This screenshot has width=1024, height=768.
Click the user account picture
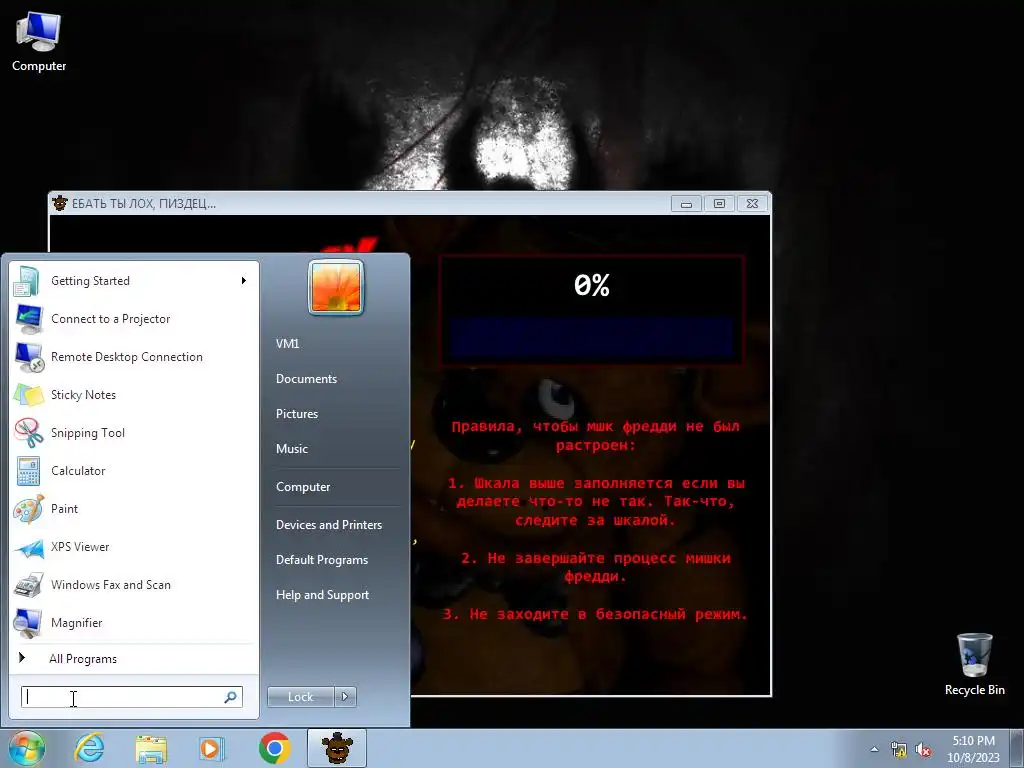click(x=336, y=287)
